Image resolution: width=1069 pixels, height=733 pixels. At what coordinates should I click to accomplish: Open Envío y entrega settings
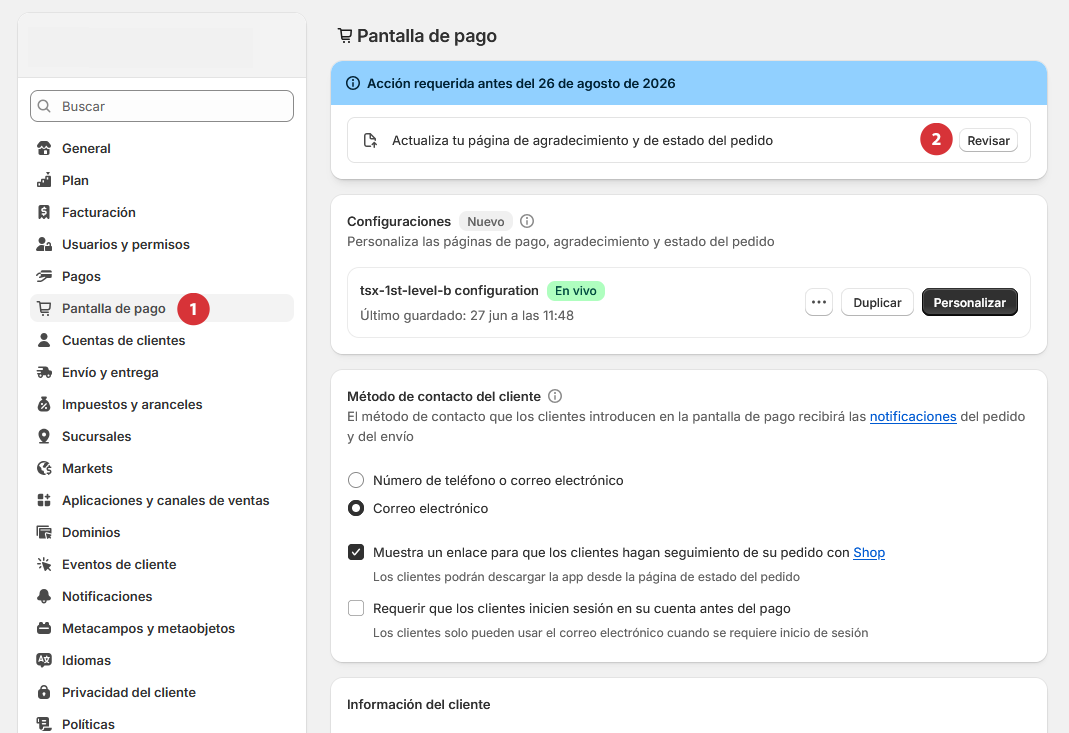point(110,372)
